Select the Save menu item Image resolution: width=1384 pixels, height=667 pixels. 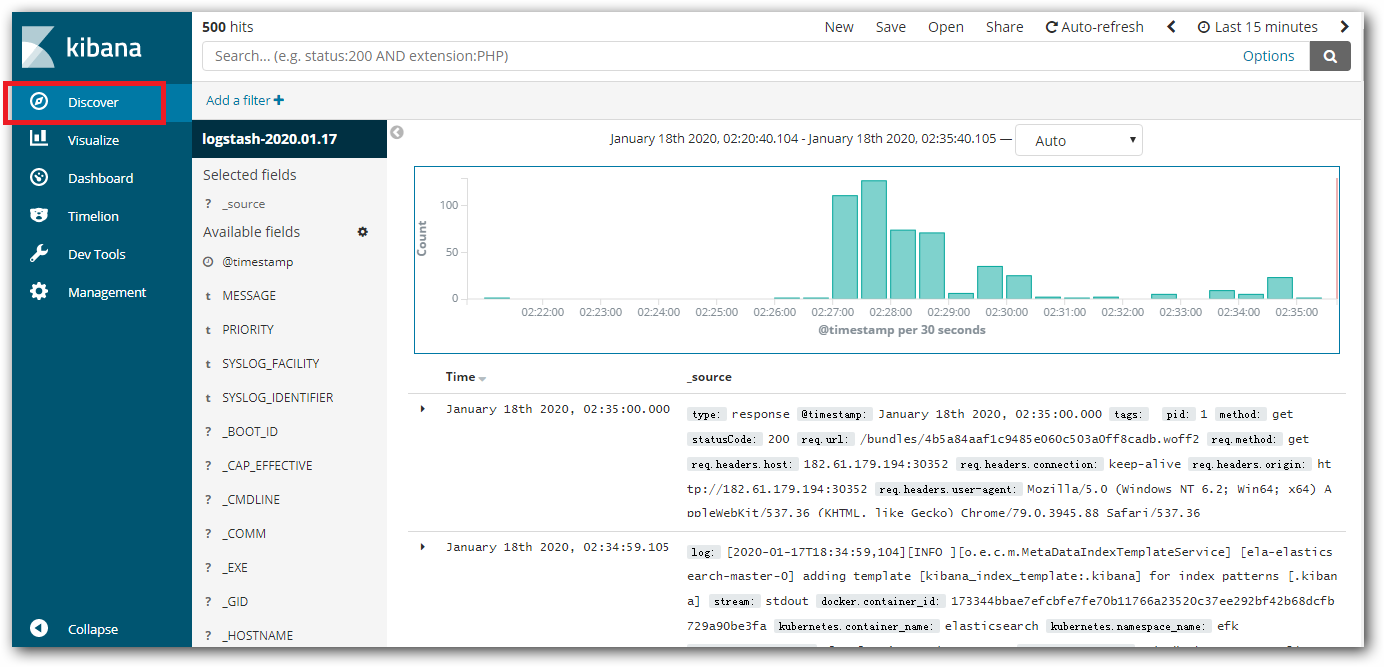coord(891,27)
